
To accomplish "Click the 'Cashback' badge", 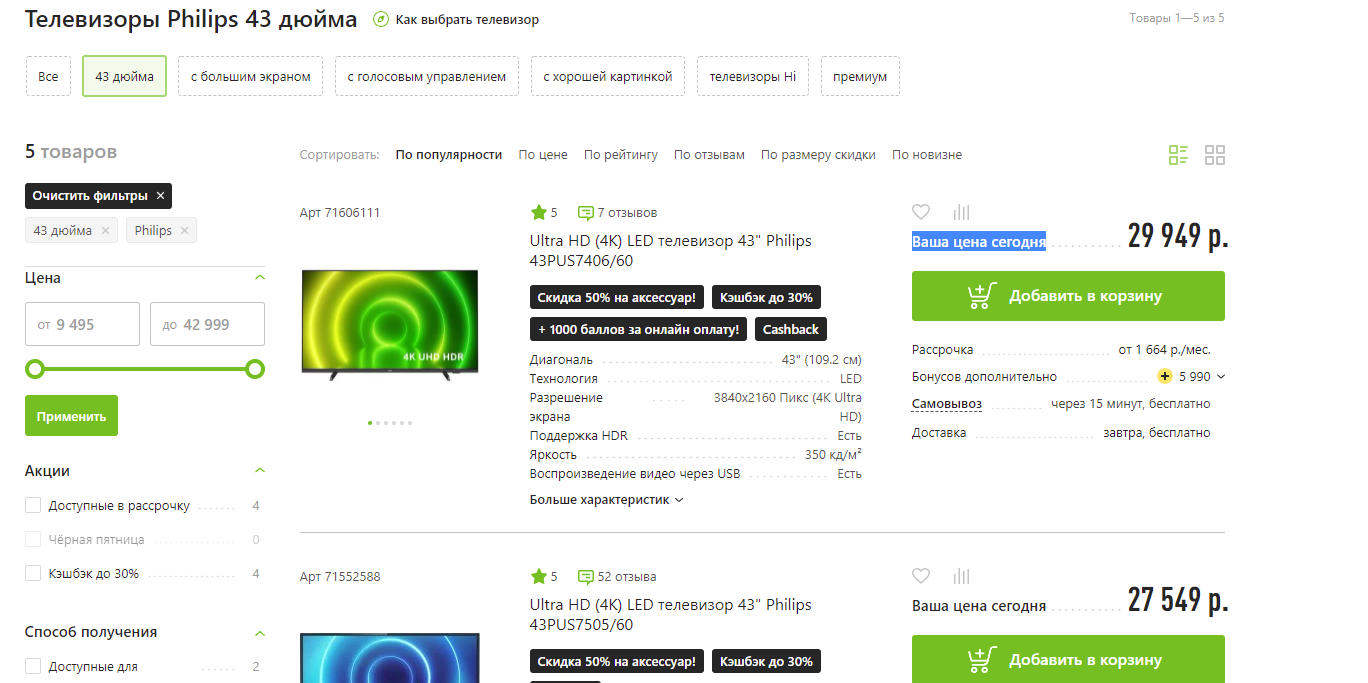I will pos(791,329).
